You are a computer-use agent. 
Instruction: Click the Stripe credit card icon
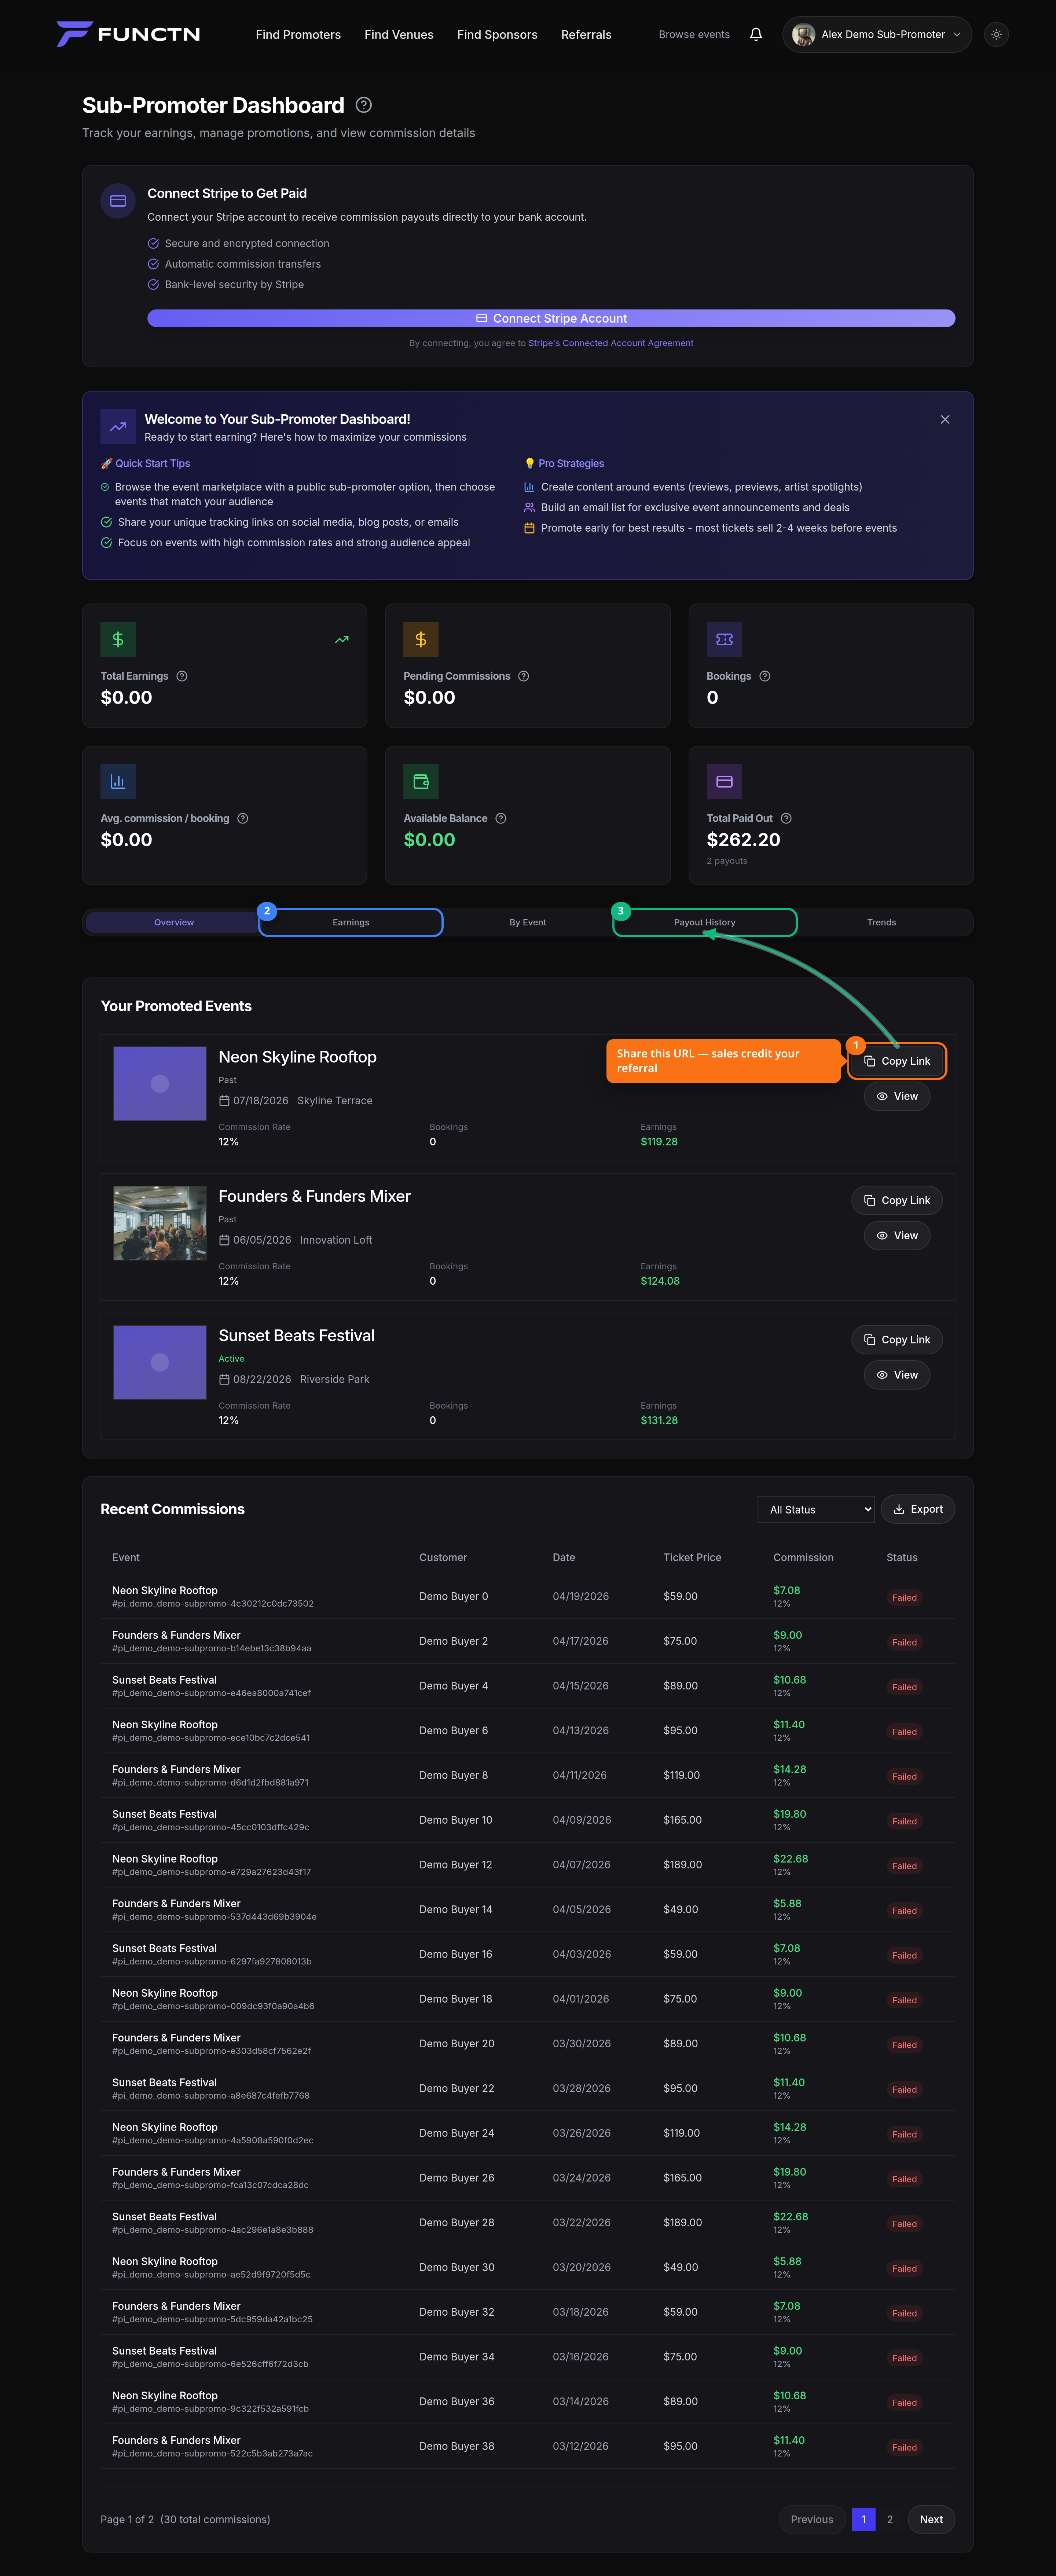click(118, 201)
